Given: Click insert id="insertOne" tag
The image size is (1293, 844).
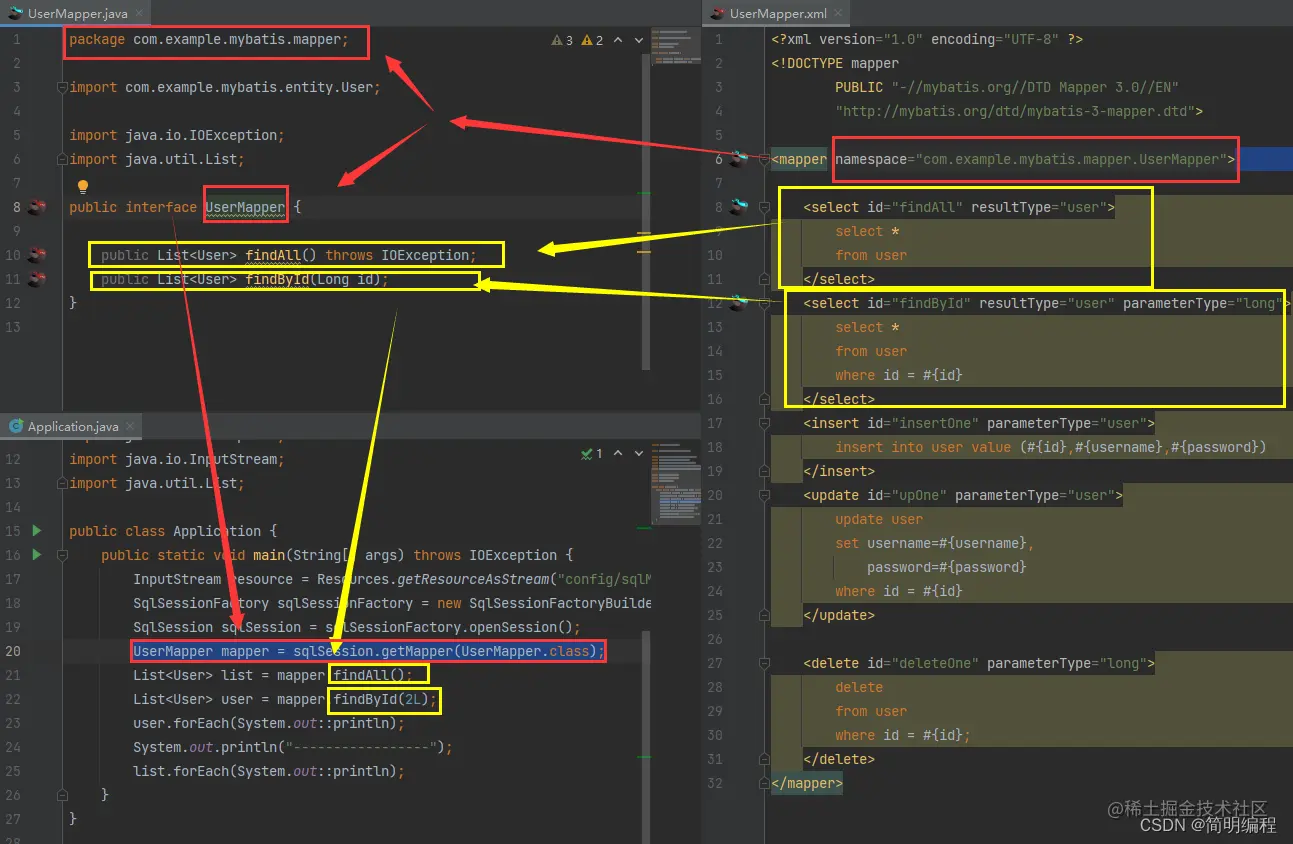Looking at the screenshot, I should 979,423.
